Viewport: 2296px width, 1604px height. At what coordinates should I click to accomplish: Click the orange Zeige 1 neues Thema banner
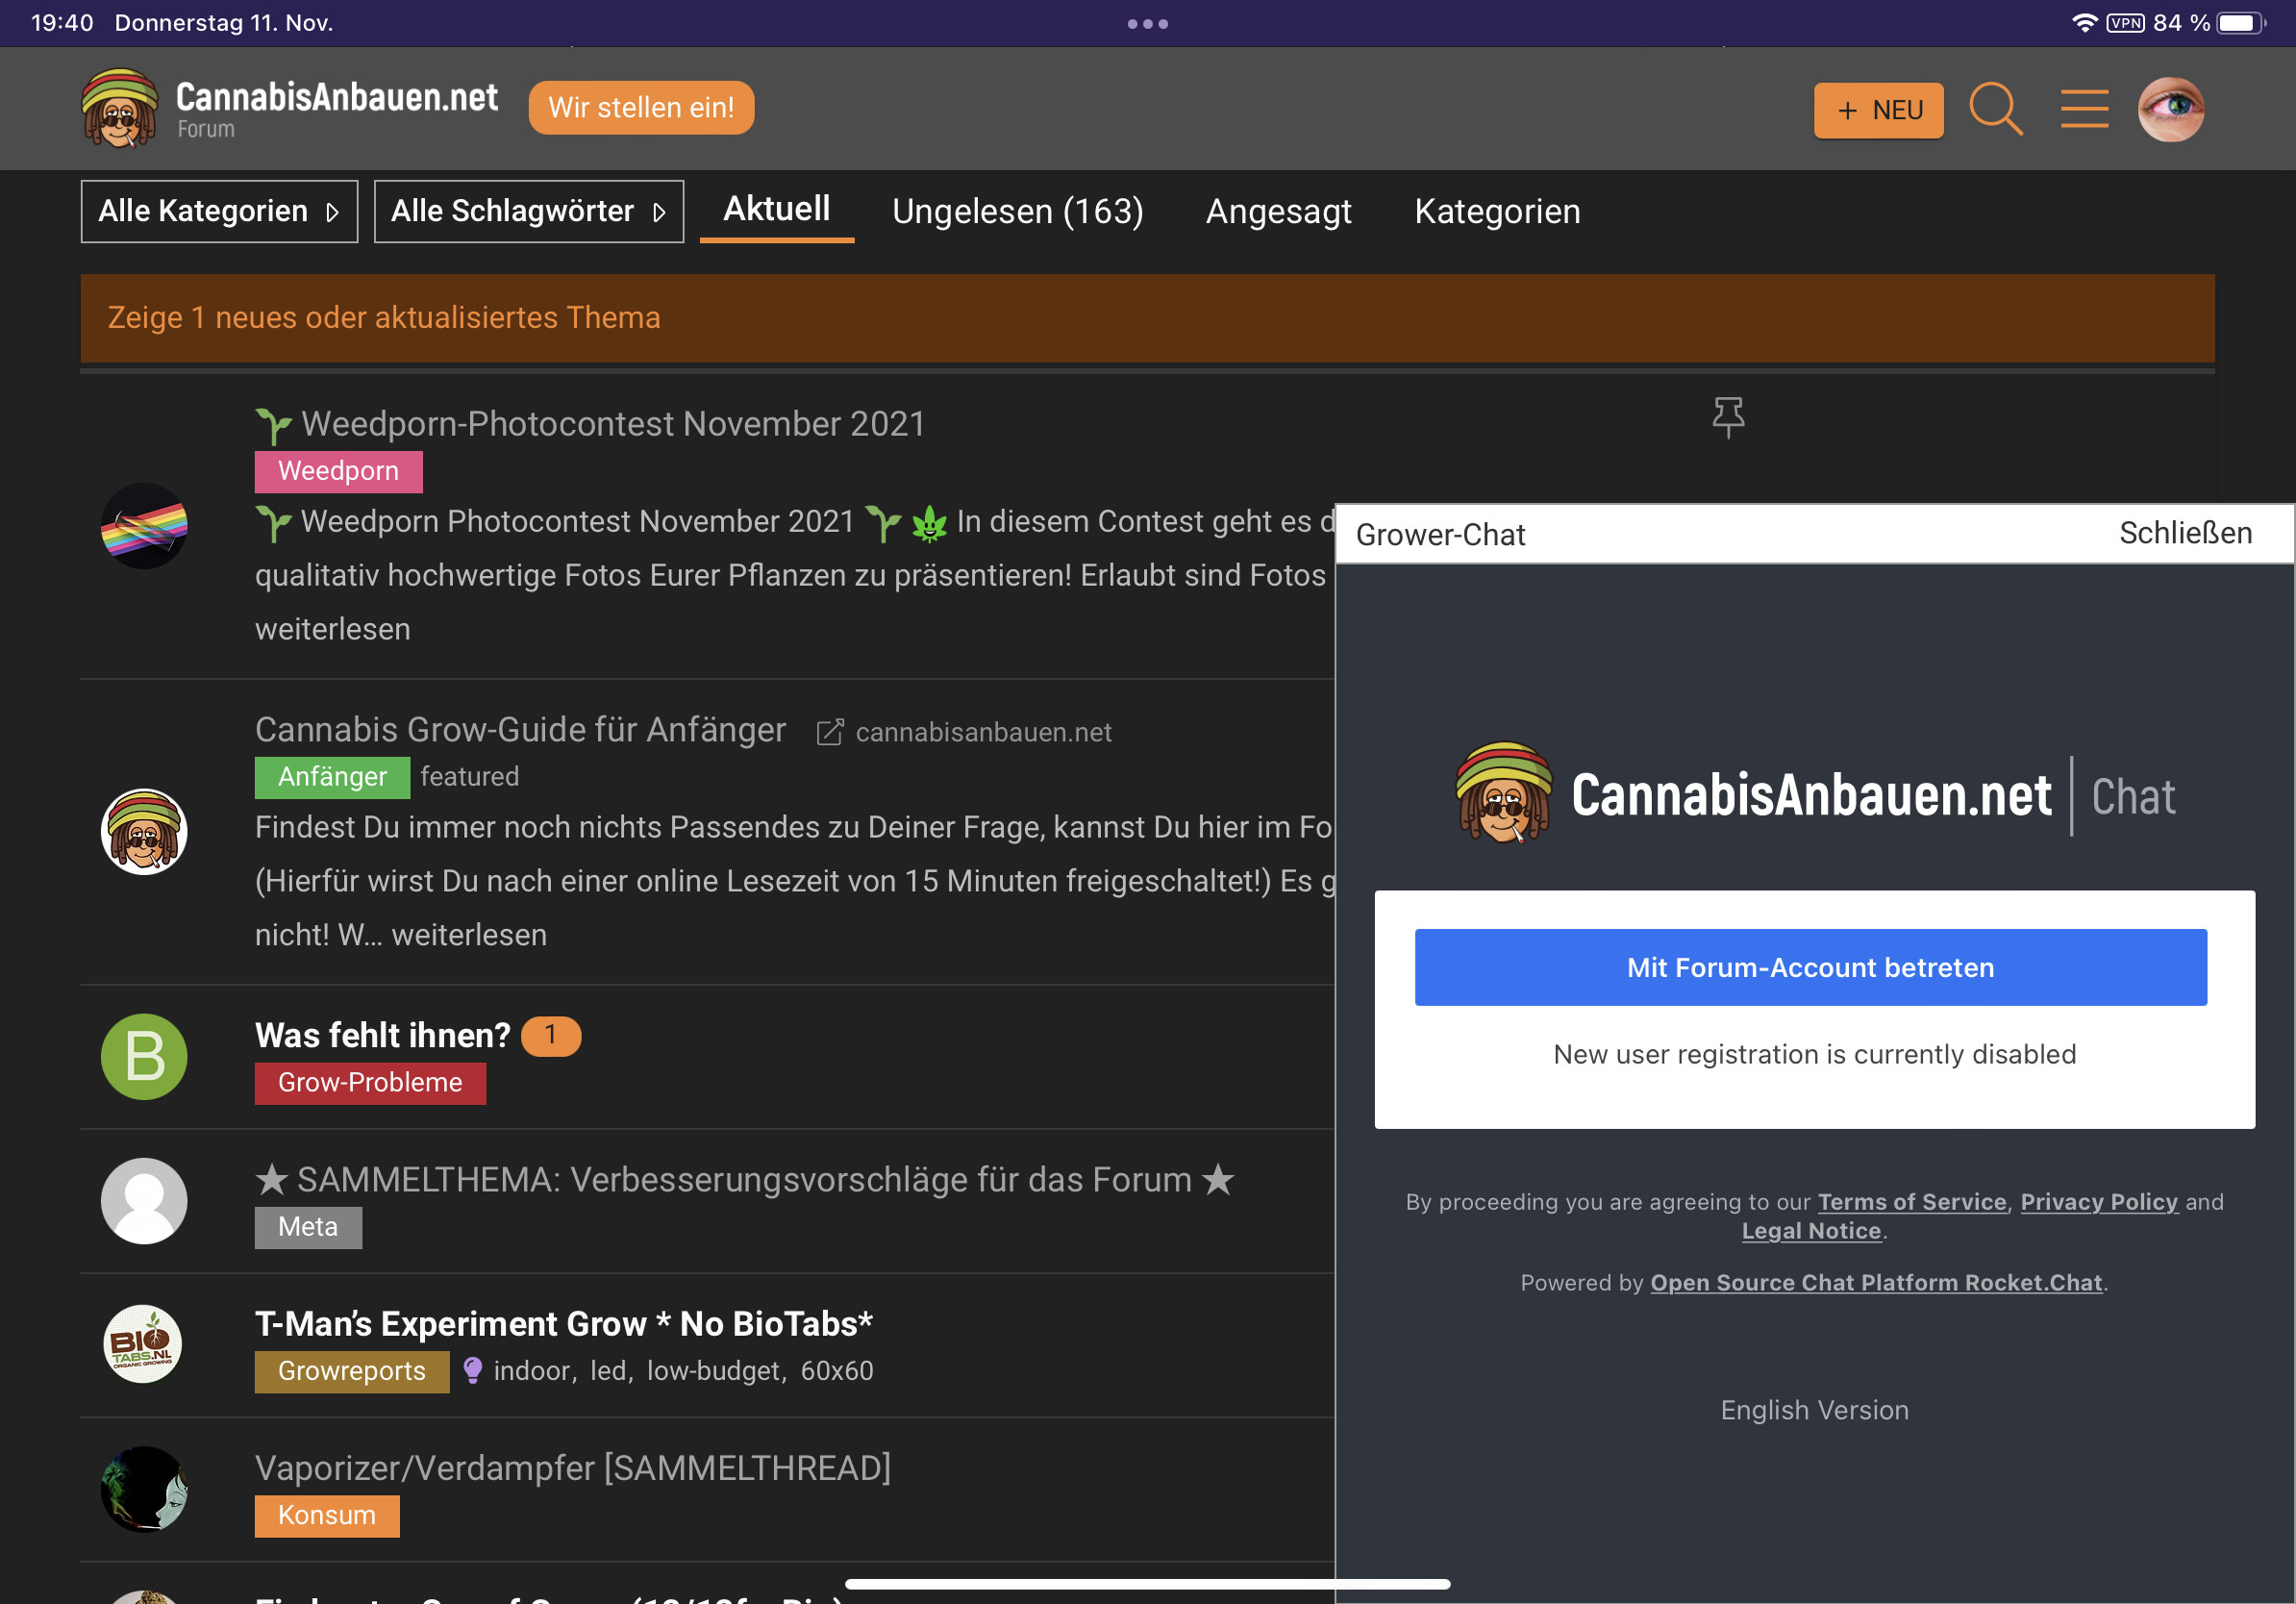click(x=1147, y=318)
